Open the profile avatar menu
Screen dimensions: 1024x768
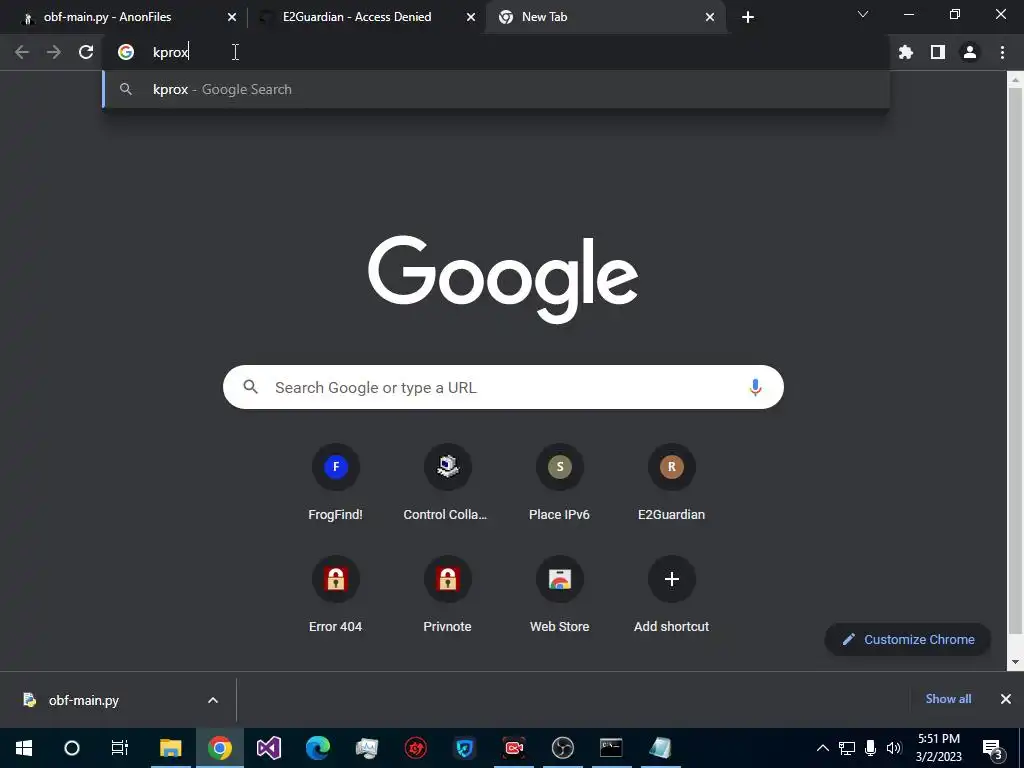(970, 52)
